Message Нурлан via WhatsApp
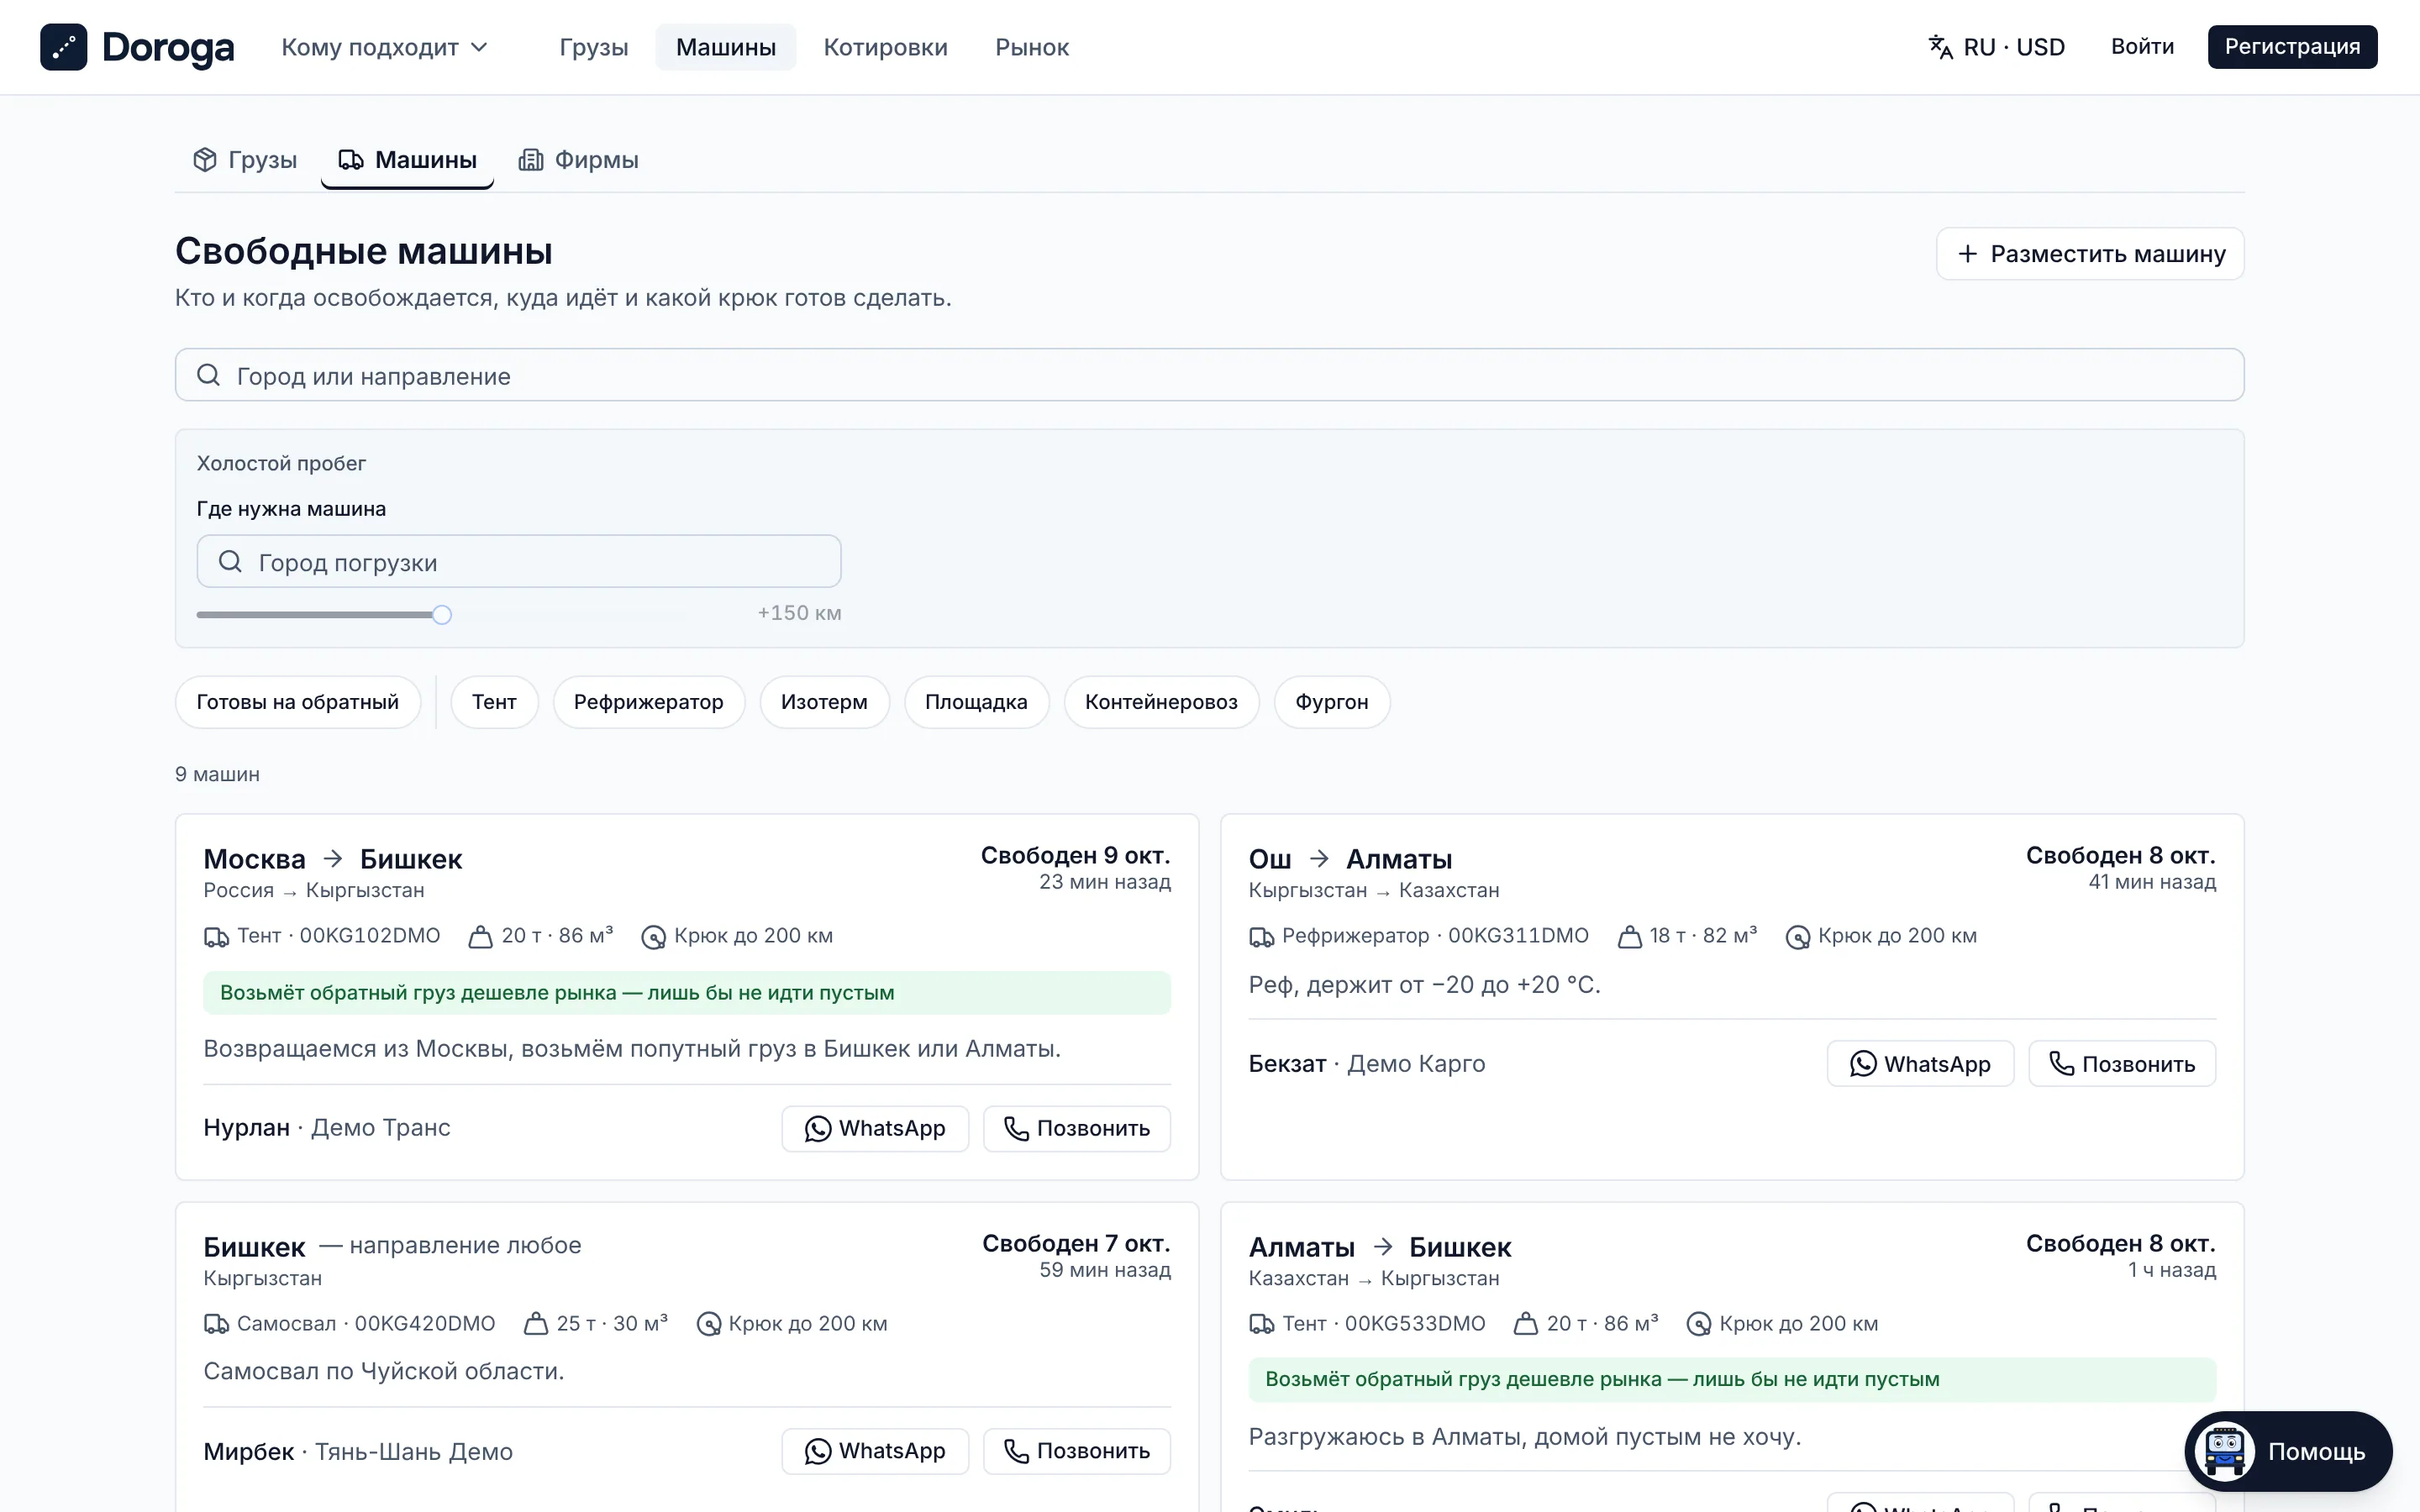This screenshot has width=2420, height=1512. coord(875,1129)
